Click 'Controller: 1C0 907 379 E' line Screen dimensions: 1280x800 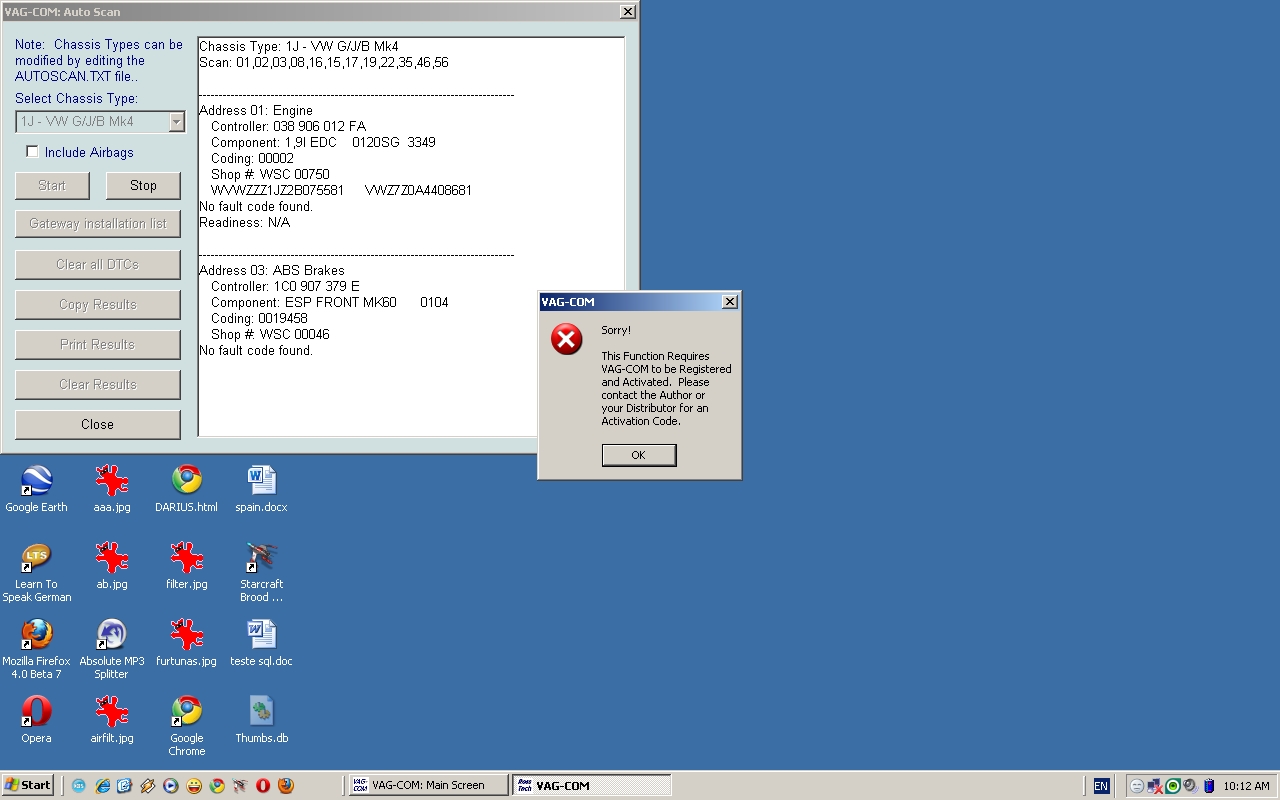[285, 286]
